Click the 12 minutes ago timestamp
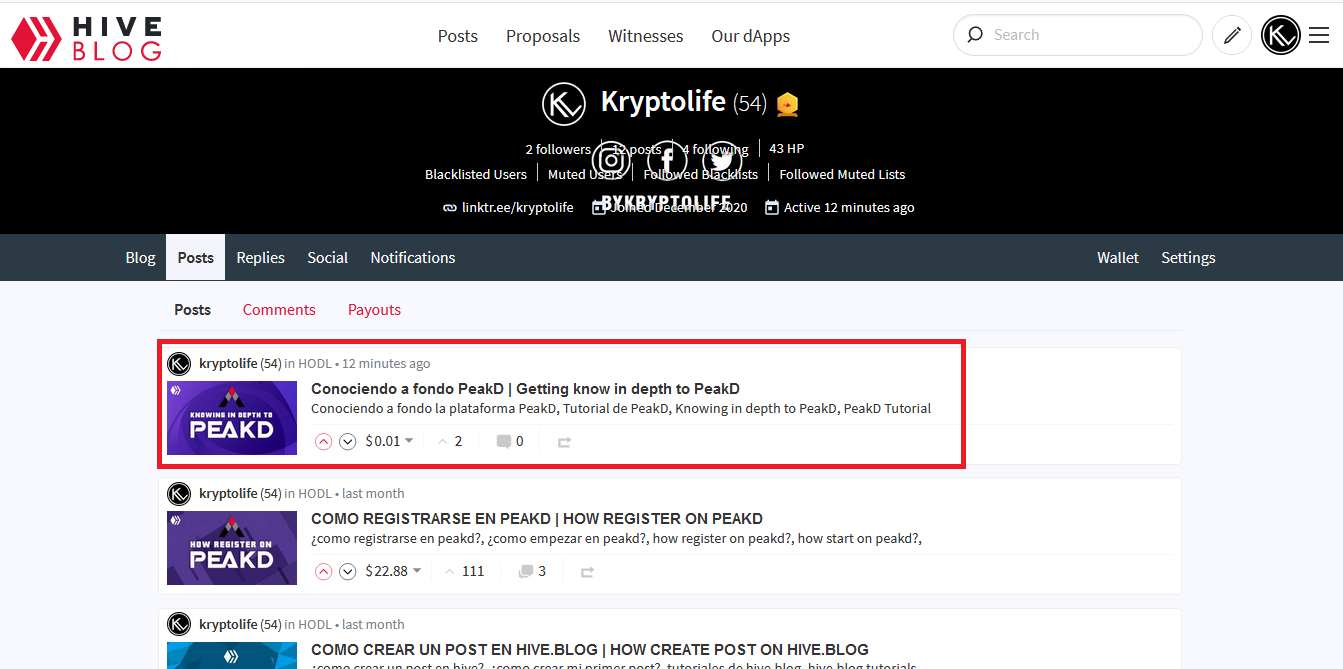 point(386,363)
